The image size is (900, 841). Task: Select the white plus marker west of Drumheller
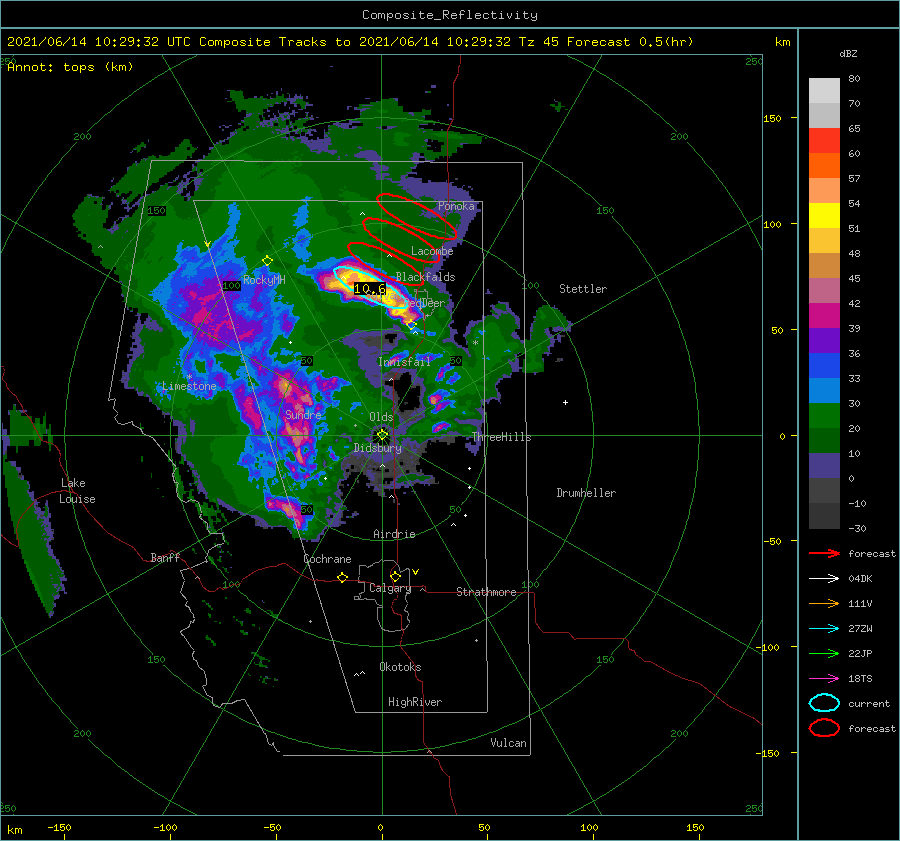click(x=565, y=402)
